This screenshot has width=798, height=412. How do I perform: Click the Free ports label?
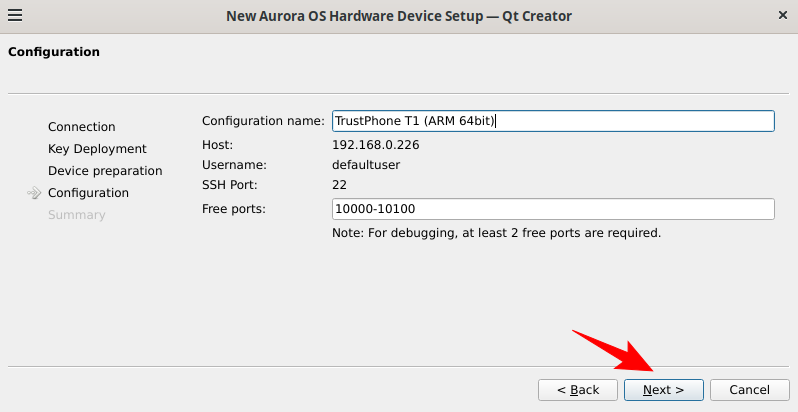pyautogui.click(x=234, y=209)
